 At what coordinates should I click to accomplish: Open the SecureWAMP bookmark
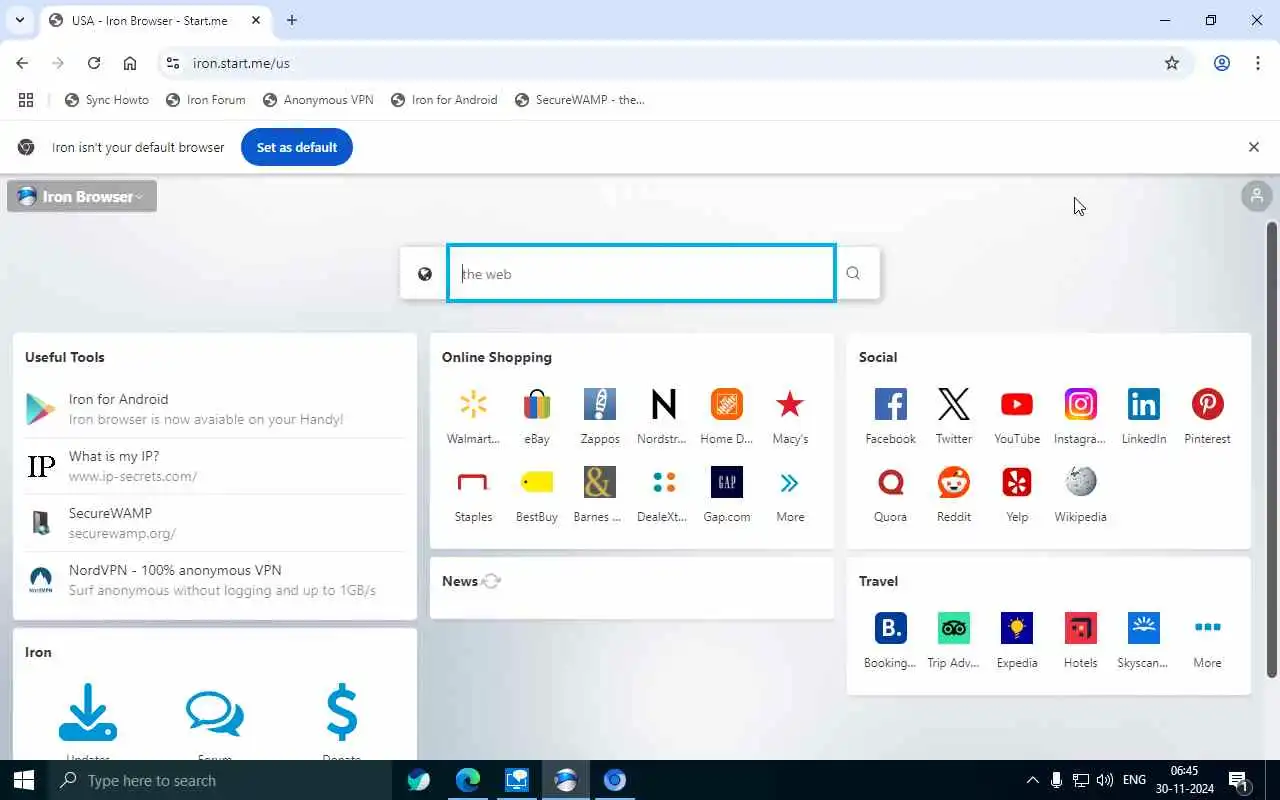tap(580, 100)
